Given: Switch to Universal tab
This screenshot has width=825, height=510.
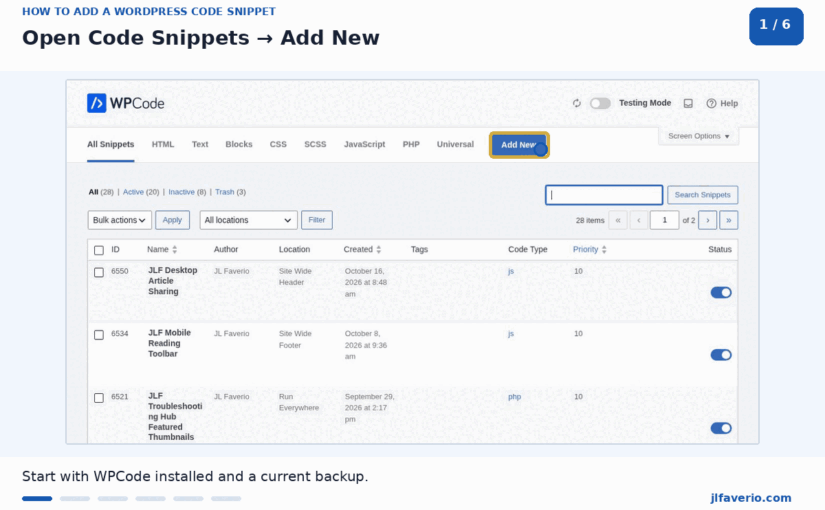Looking at the screenshot, I should [455, 144].
